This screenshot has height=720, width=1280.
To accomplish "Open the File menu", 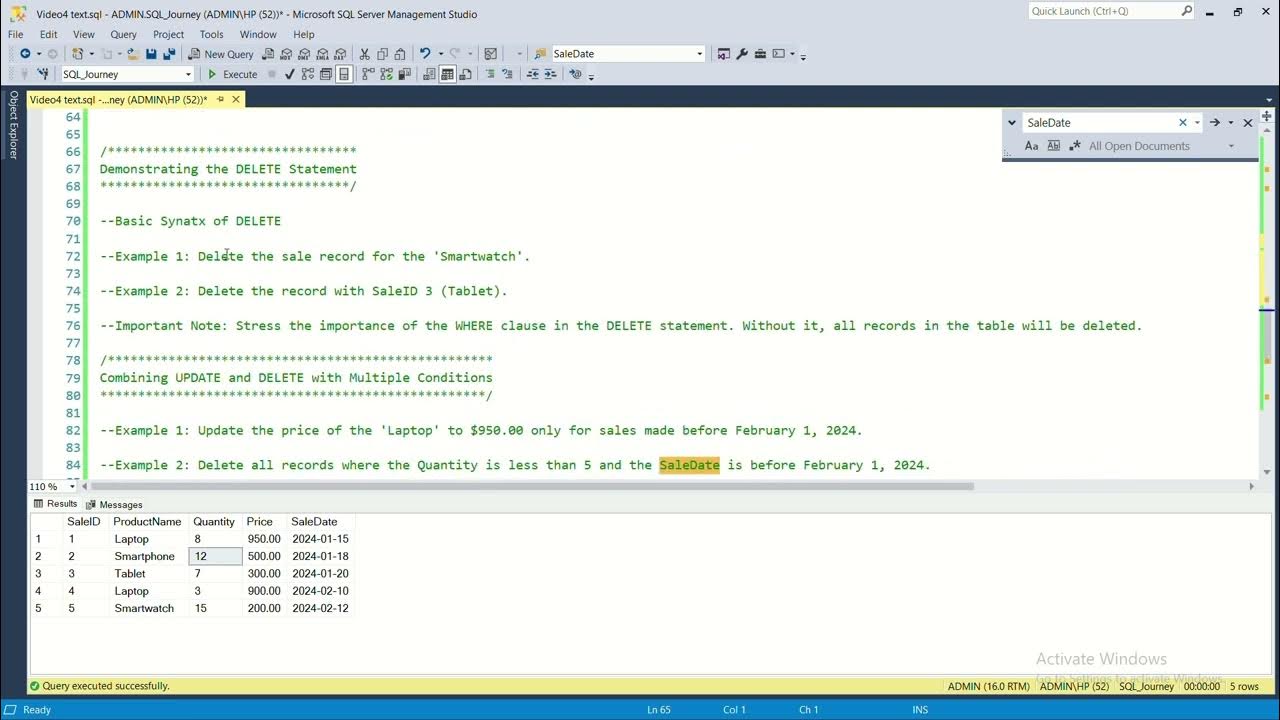I will click(16, 34).
